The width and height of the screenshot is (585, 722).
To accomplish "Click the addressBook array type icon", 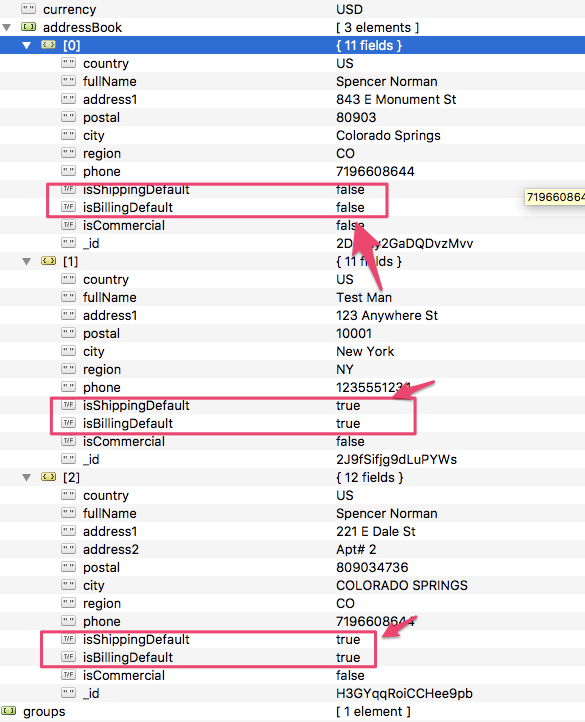I will 29,27.
